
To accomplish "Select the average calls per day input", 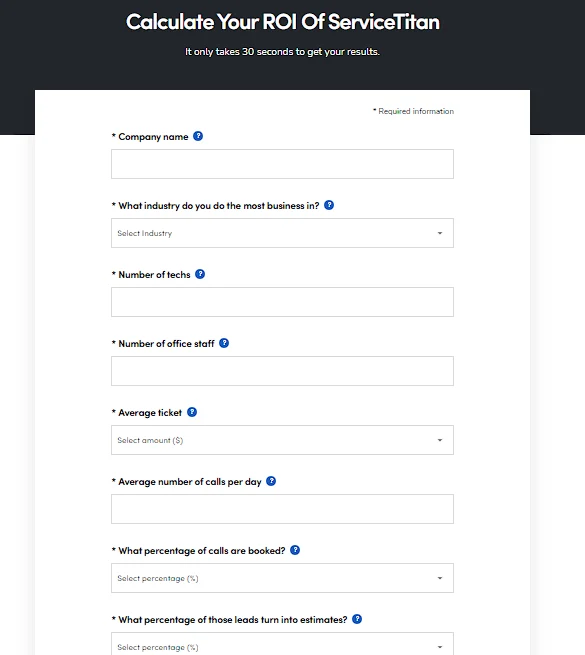I will pyautogui.click(x=282, y=509).
